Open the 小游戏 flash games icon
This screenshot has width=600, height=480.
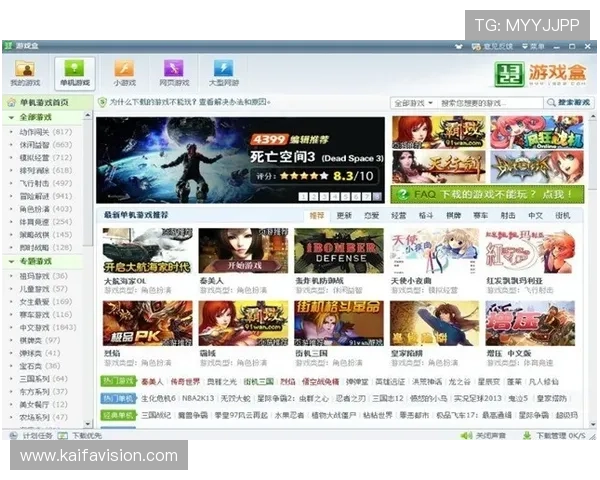[124, 73]
